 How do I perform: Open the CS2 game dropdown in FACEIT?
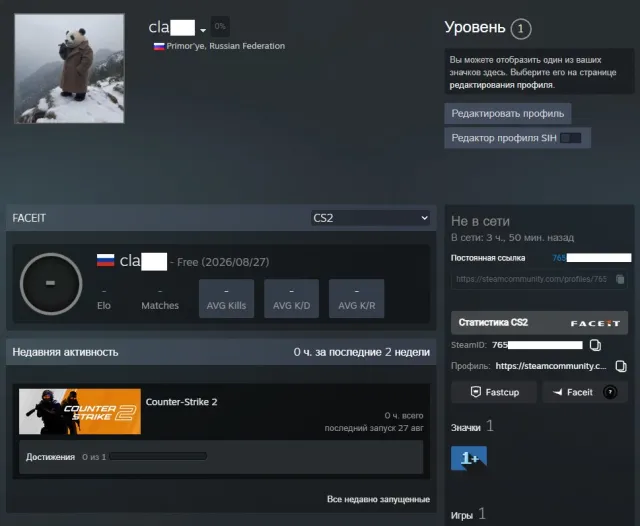[x=370, y=218]
